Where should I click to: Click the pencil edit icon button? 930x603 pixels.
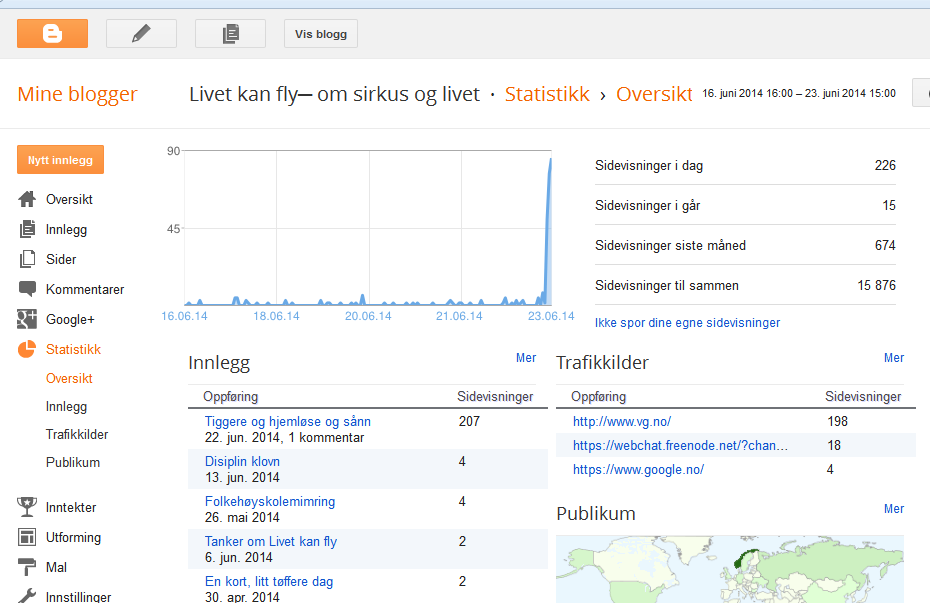[x=141, y=34]
